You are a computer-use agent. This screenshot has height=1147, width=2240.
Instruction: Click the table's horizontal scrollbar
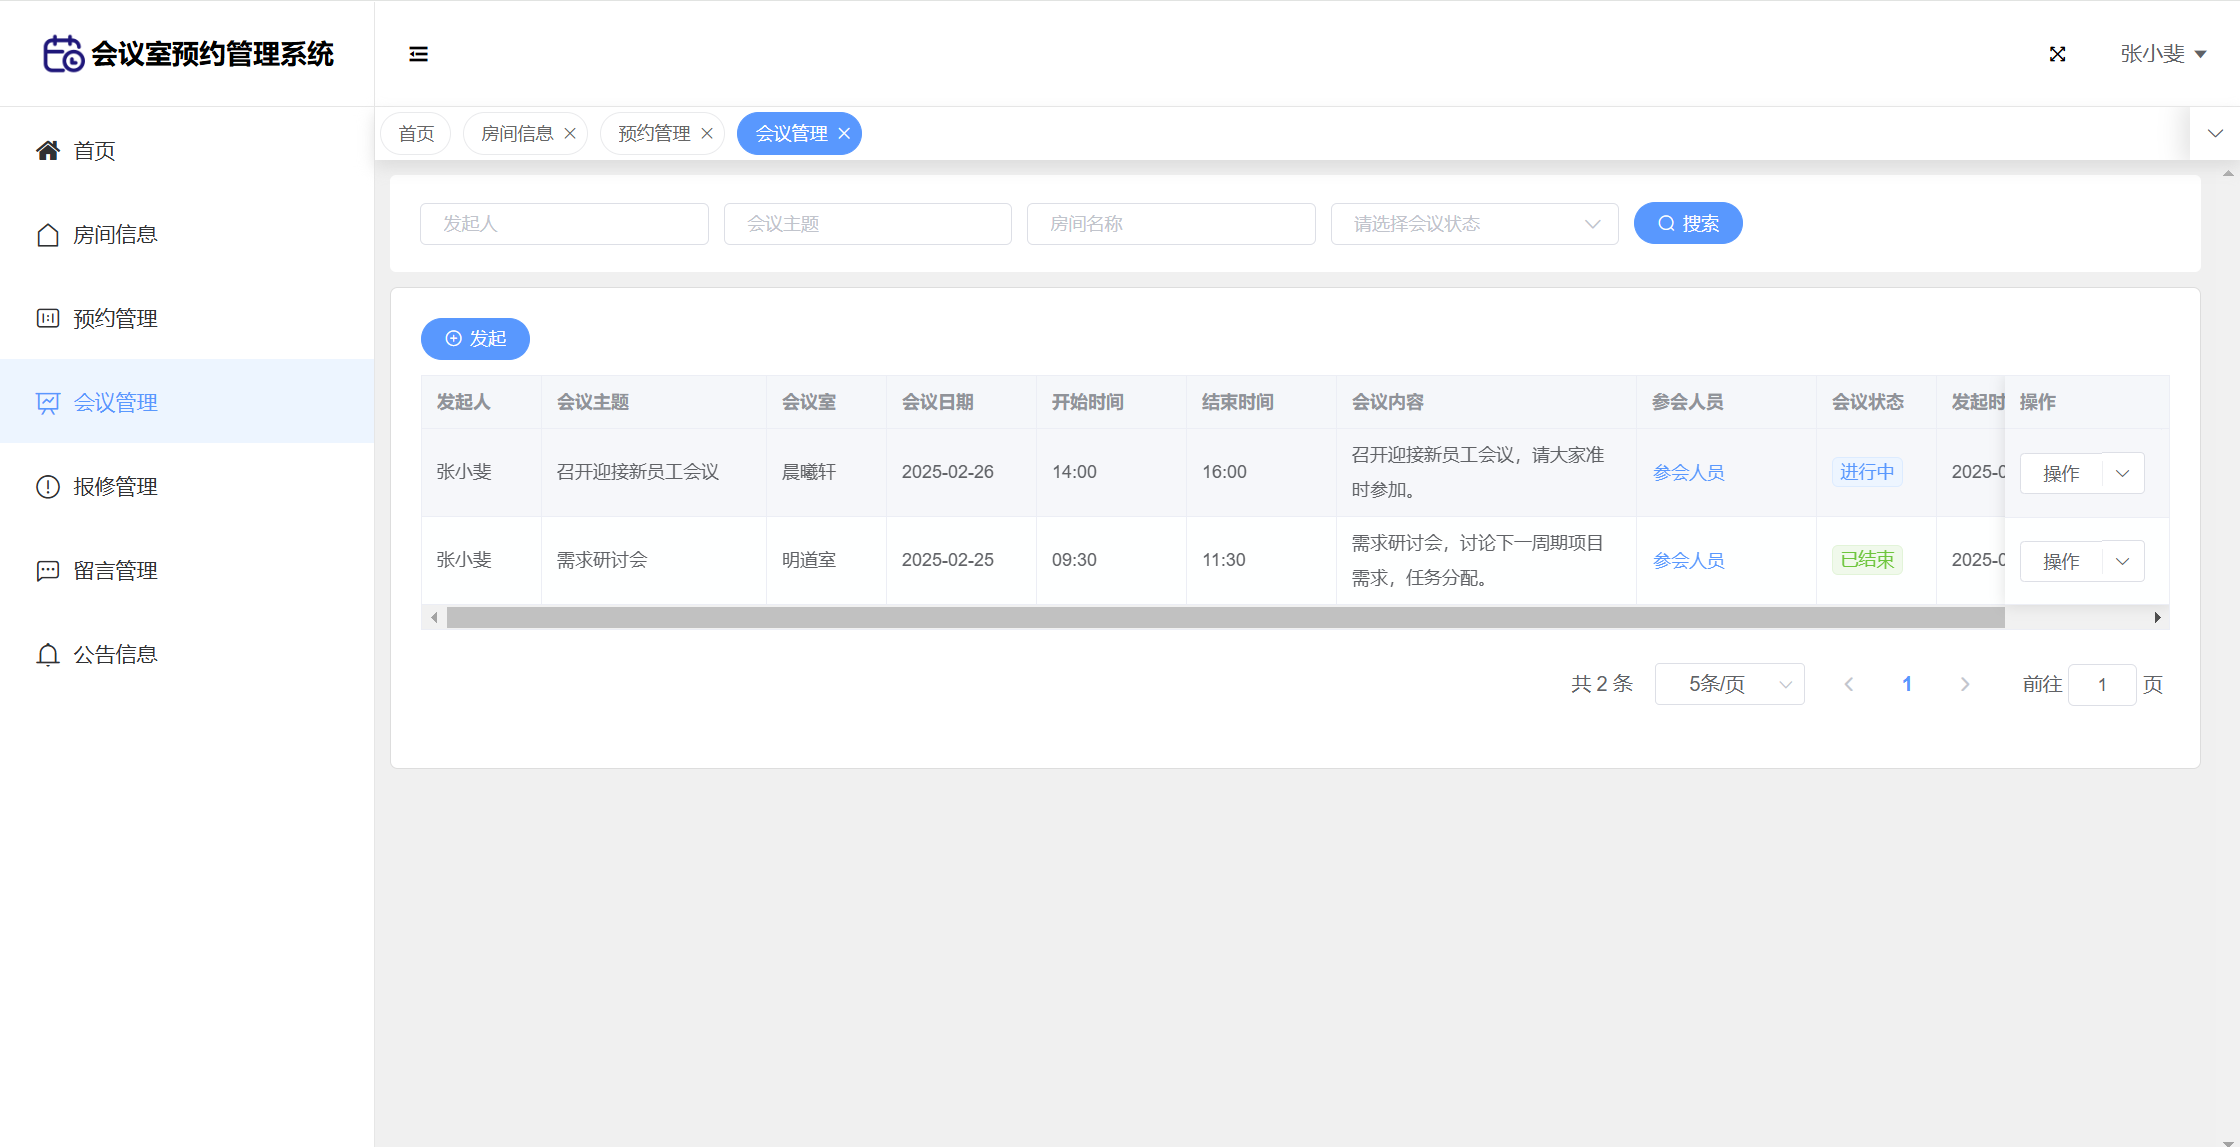tap(1225, 618)
